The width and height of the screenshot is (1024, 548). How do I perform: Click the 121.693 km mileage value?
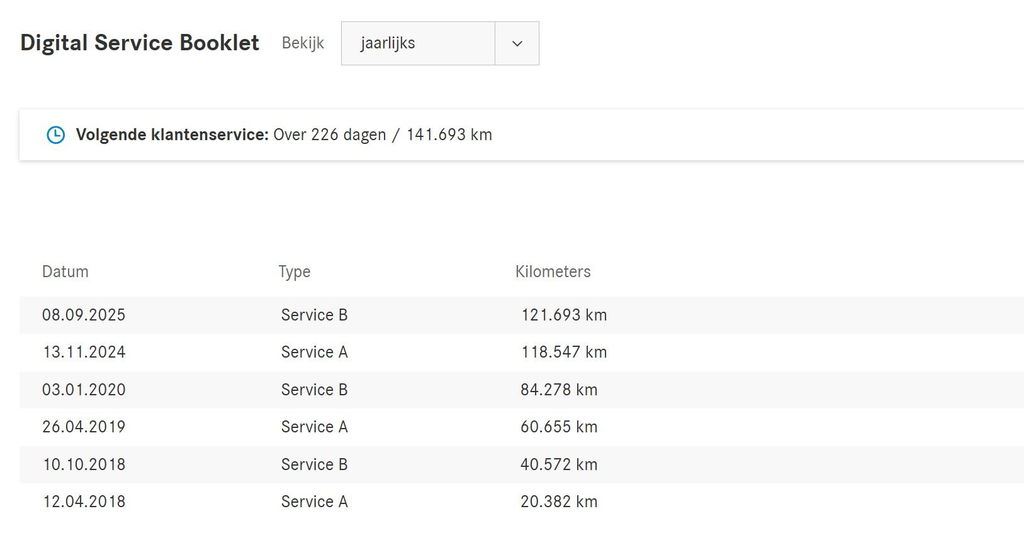[x=564, y=315]
